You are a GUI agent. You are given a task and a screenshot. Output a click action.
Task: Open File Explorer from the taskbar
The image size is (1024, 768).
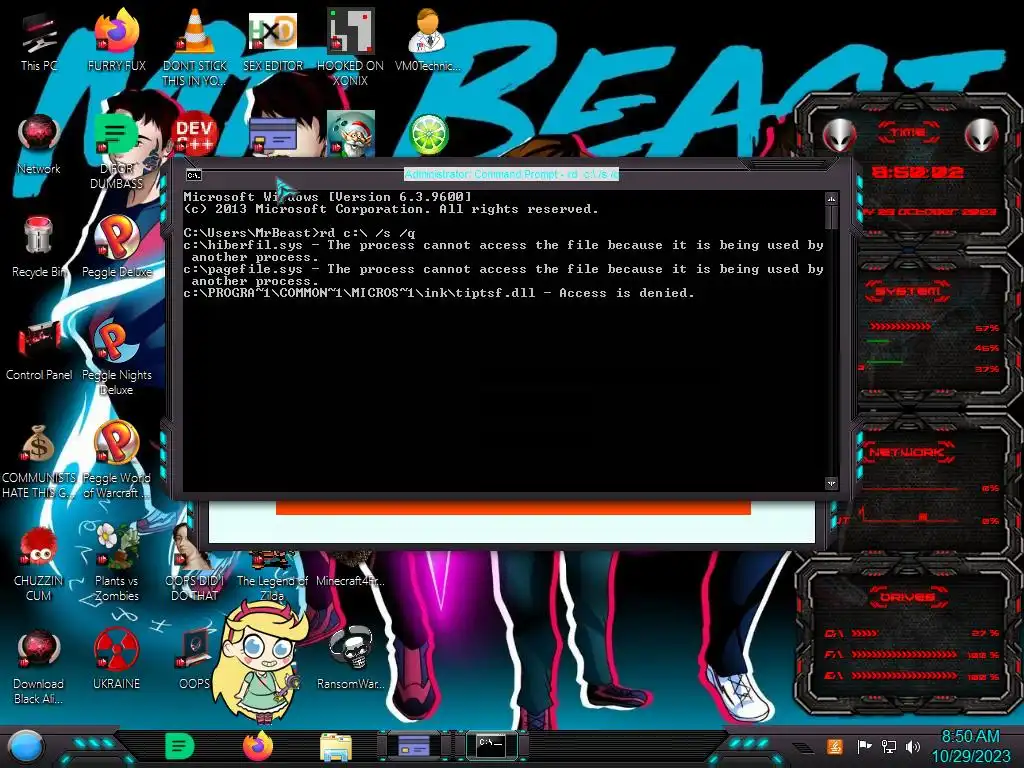(336, 746)
